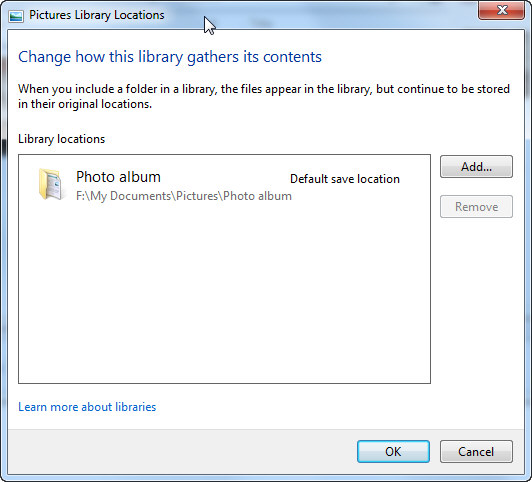Click the Pictures Library icon in title bar
Image resolution: width=532 pixels, height=482 pixels.
pyautogui.click(x=16, y=16)
